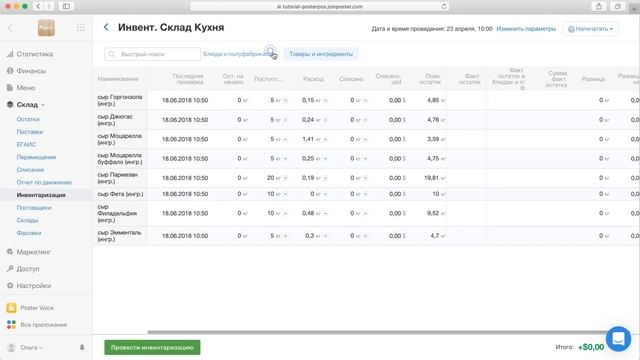Screen dimensions: 640x360
Task: Click the Доступ key icon
Action: click(10, 269)
